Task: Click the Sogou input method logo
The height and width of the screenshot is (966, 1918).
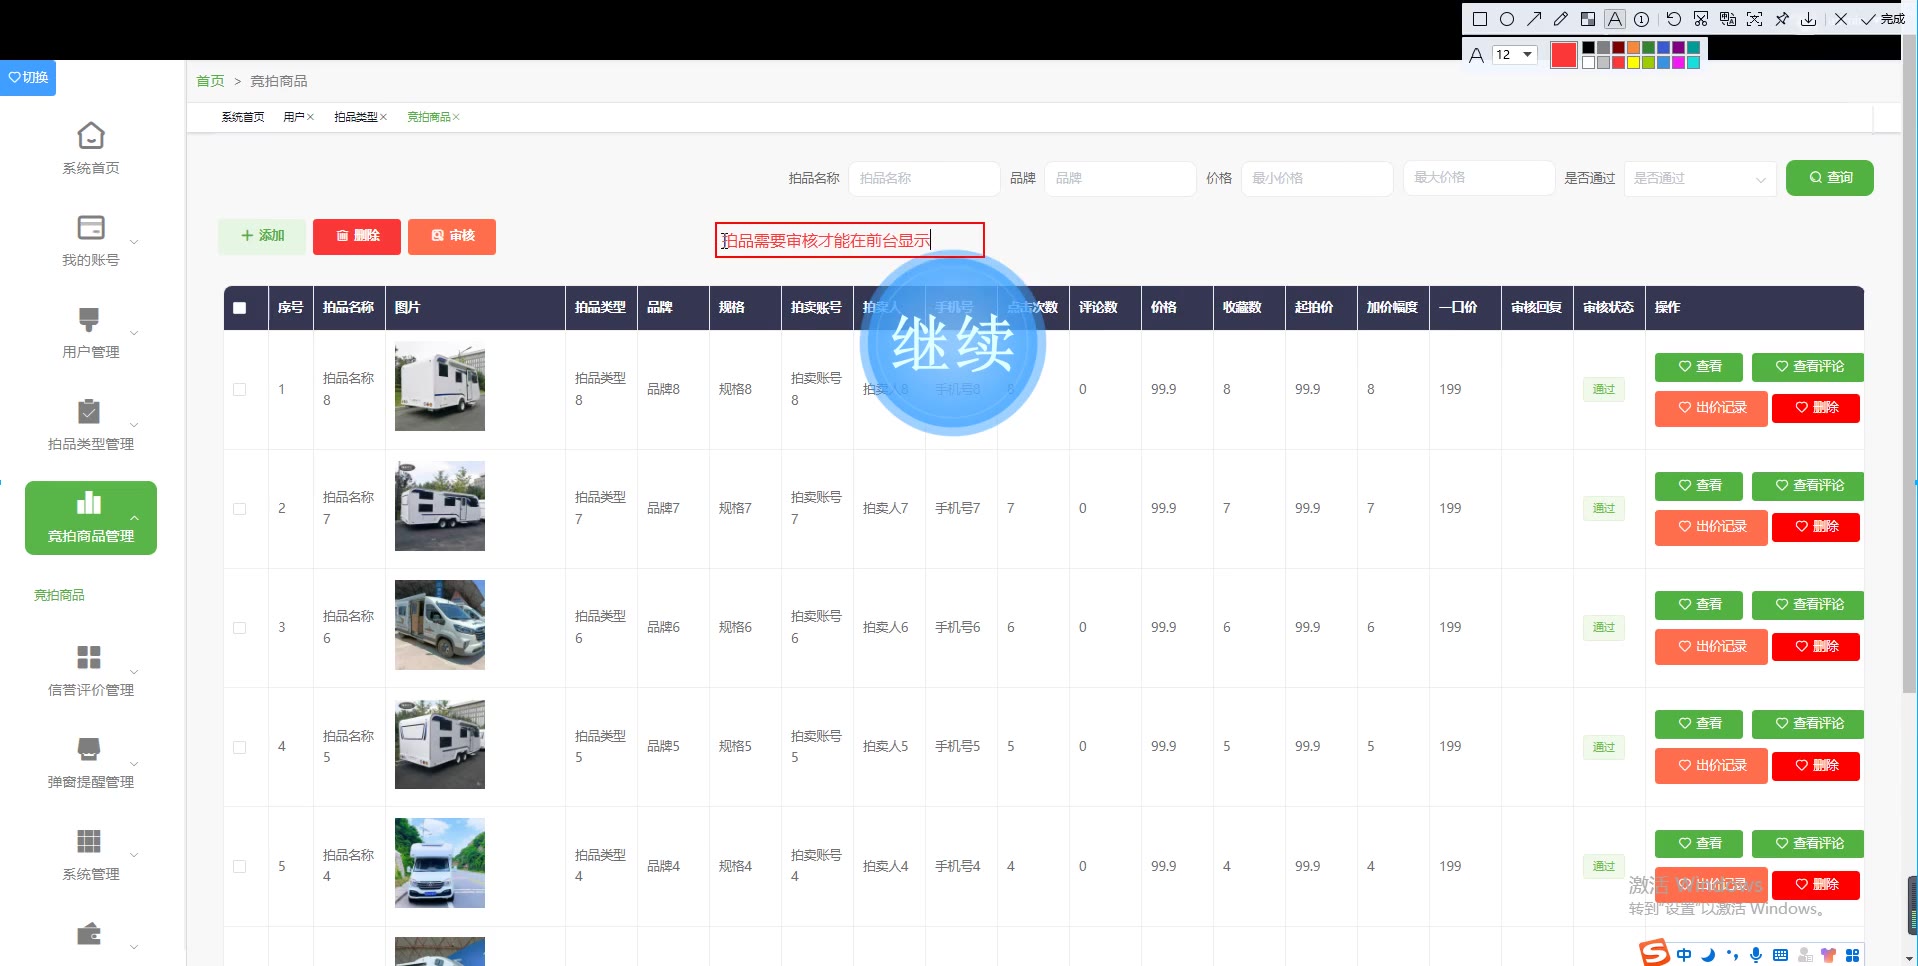Action: (1654, 953)
